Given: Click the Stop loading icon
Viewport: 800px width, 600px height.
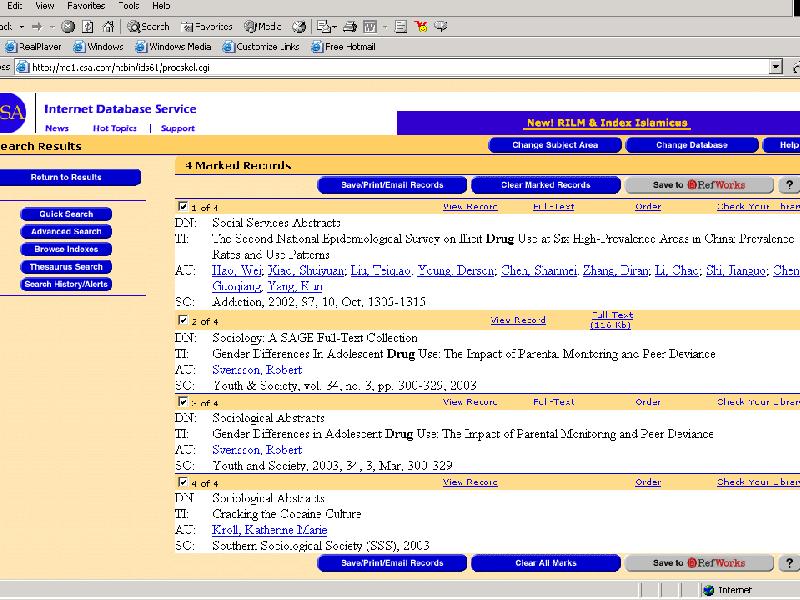Looking at the screenshot, I should (68, 27).
